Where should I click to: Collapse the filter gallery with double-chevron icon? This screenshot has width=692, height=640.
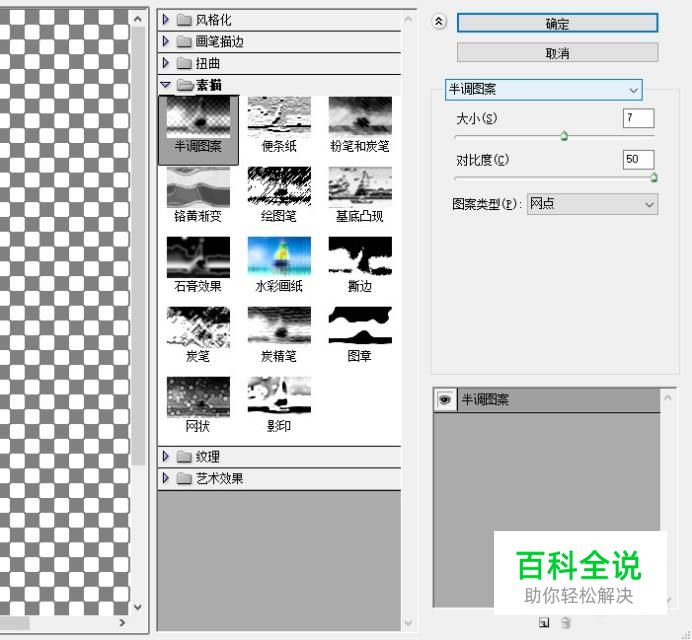[439, 22]
